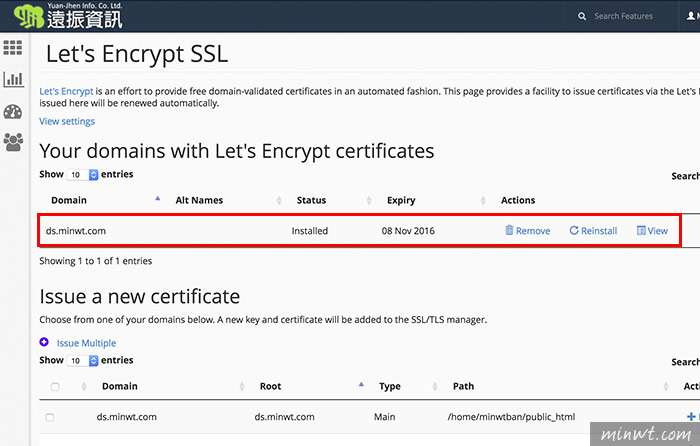Image resolution: width=700 pixels, height=446 pixels.
Task: Click the Issue Multiple plus circle icon
Action: (44, 342)
